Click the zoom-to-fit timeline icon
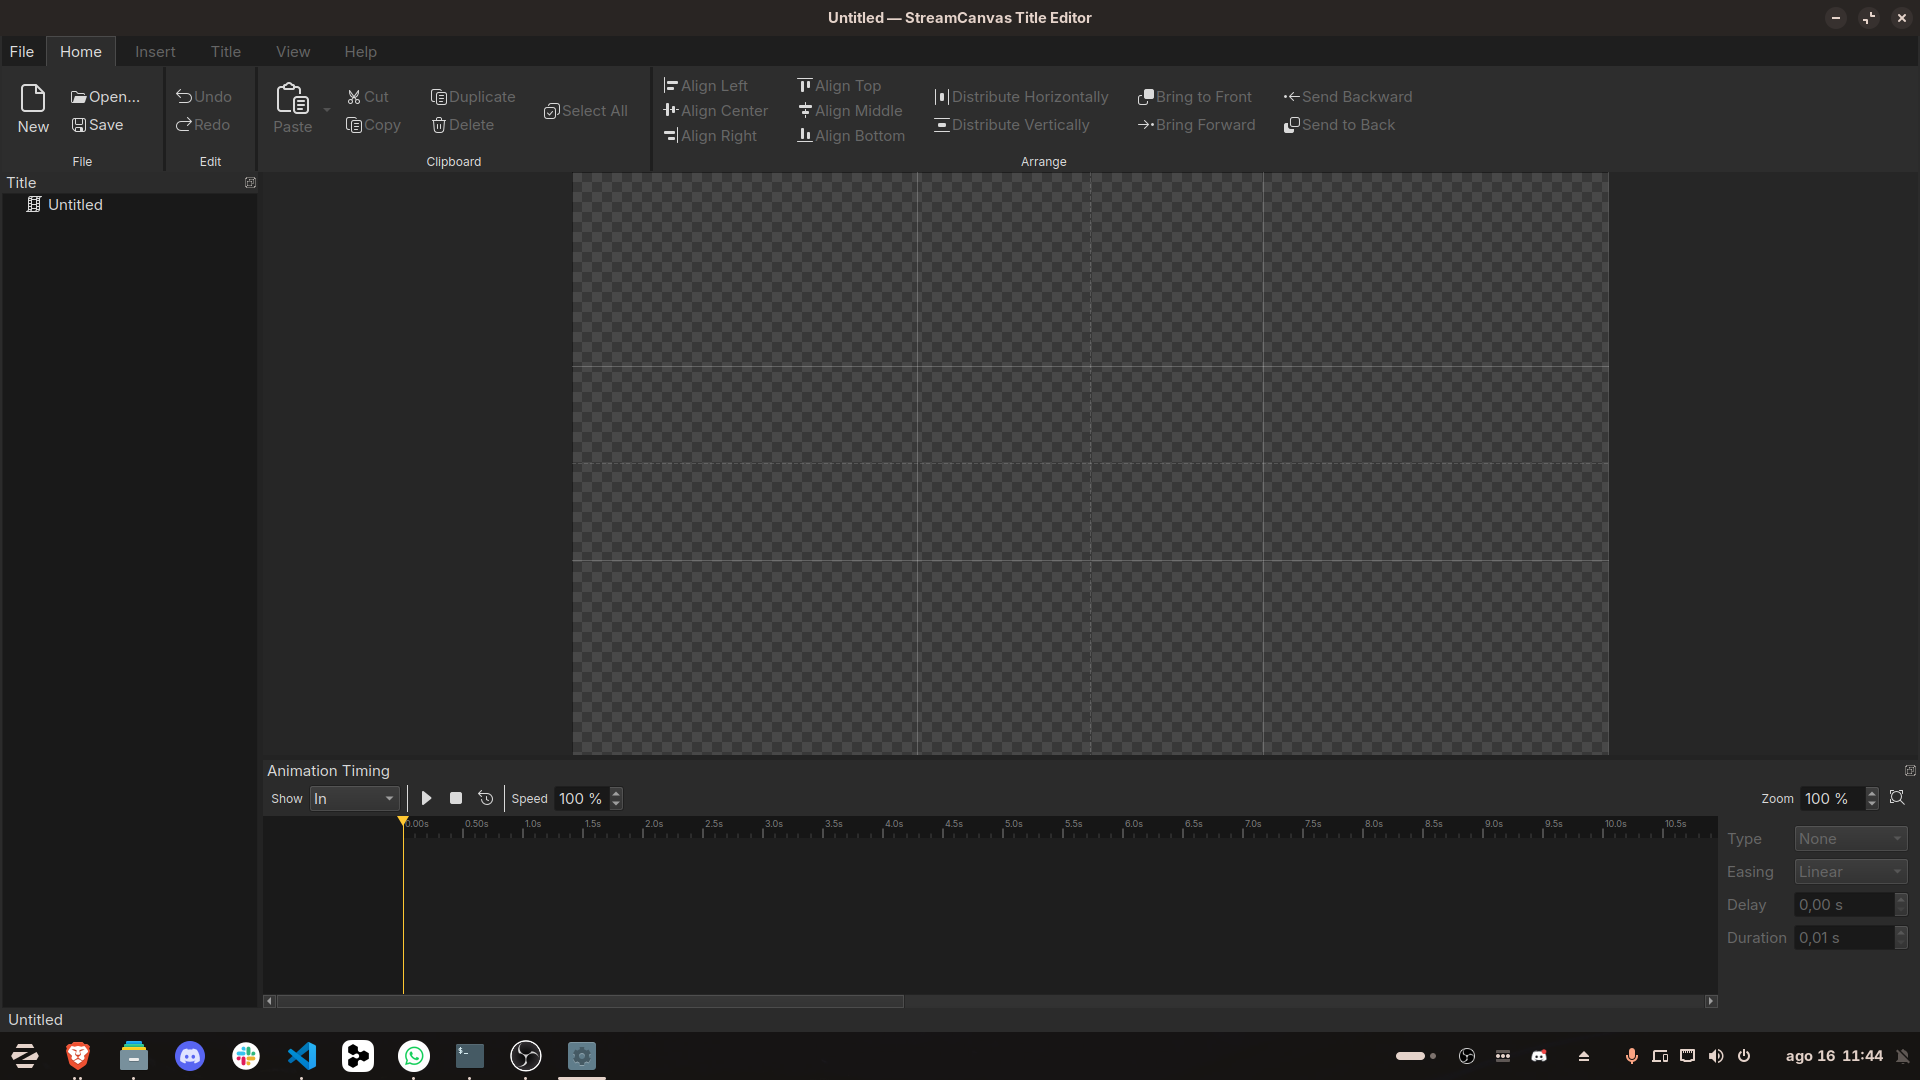This screenshot has width=1920, height=1080. click(1897, 798)
